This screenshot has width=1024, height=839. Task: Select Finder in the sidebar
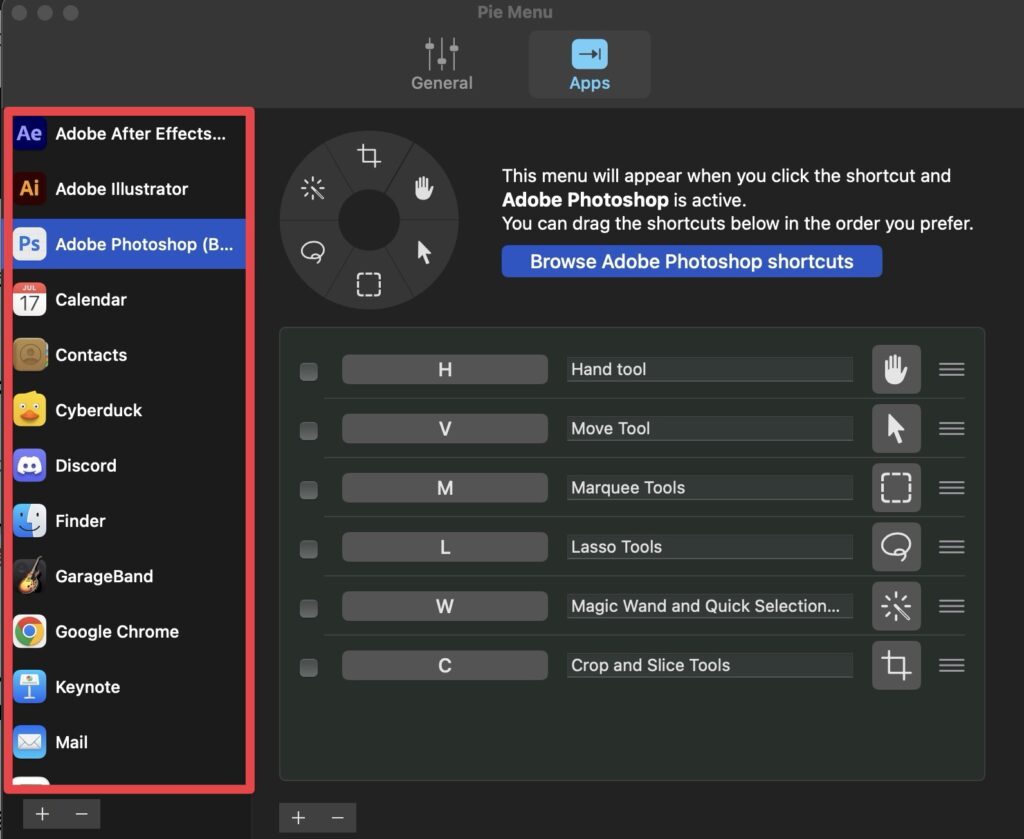click(129, 521)
